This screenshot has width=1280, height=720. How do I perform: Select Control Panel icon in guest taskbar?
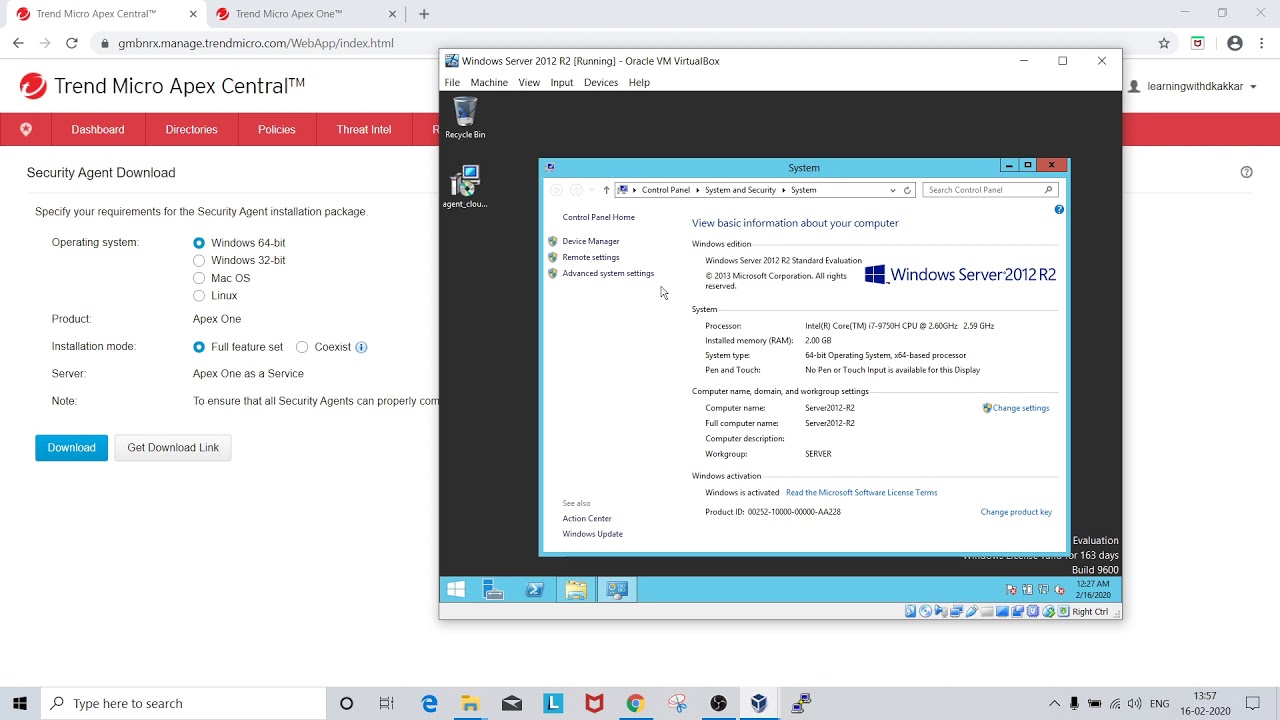[617, 590]
